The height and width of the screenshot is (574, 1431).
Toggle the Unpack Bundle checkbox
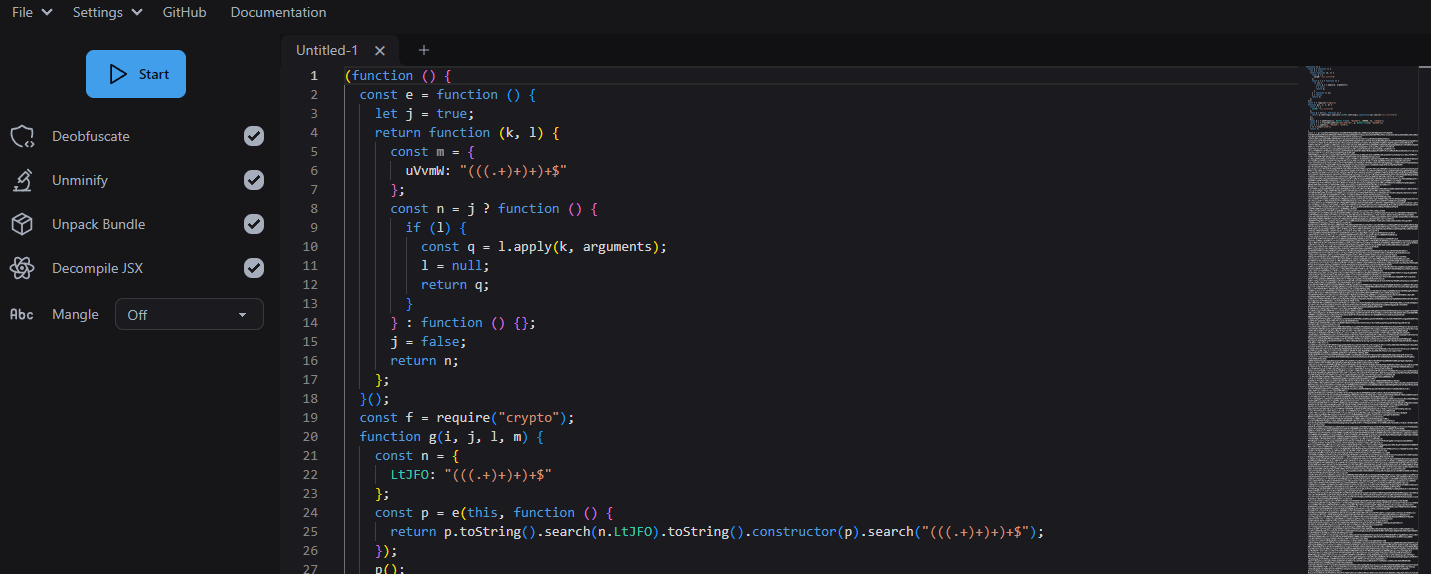254,224
